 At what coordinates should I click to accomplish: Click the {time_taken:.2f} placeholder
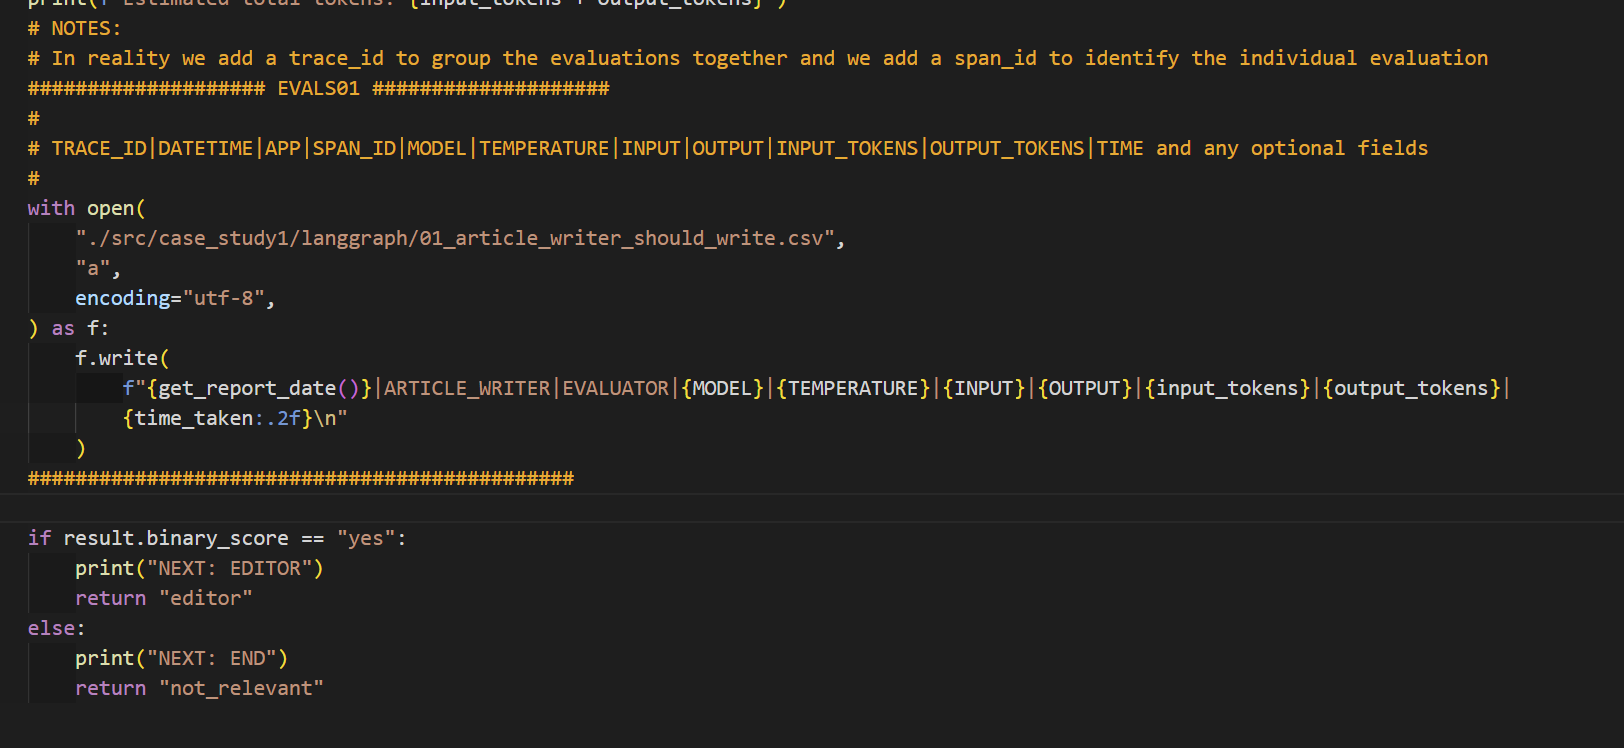[217, 419]
